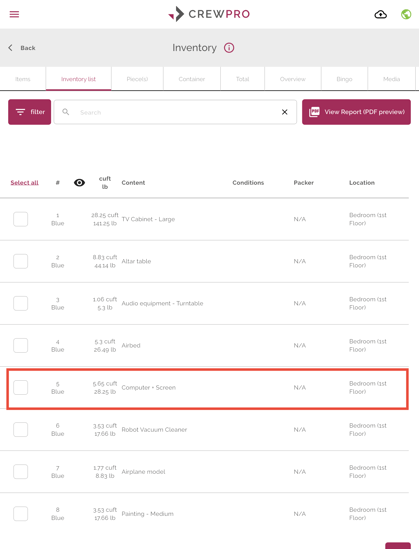Viewport: 419px width, 549px height.
Task: Select the Robot Vacuum Cleaner row
Action: (204, 430)
